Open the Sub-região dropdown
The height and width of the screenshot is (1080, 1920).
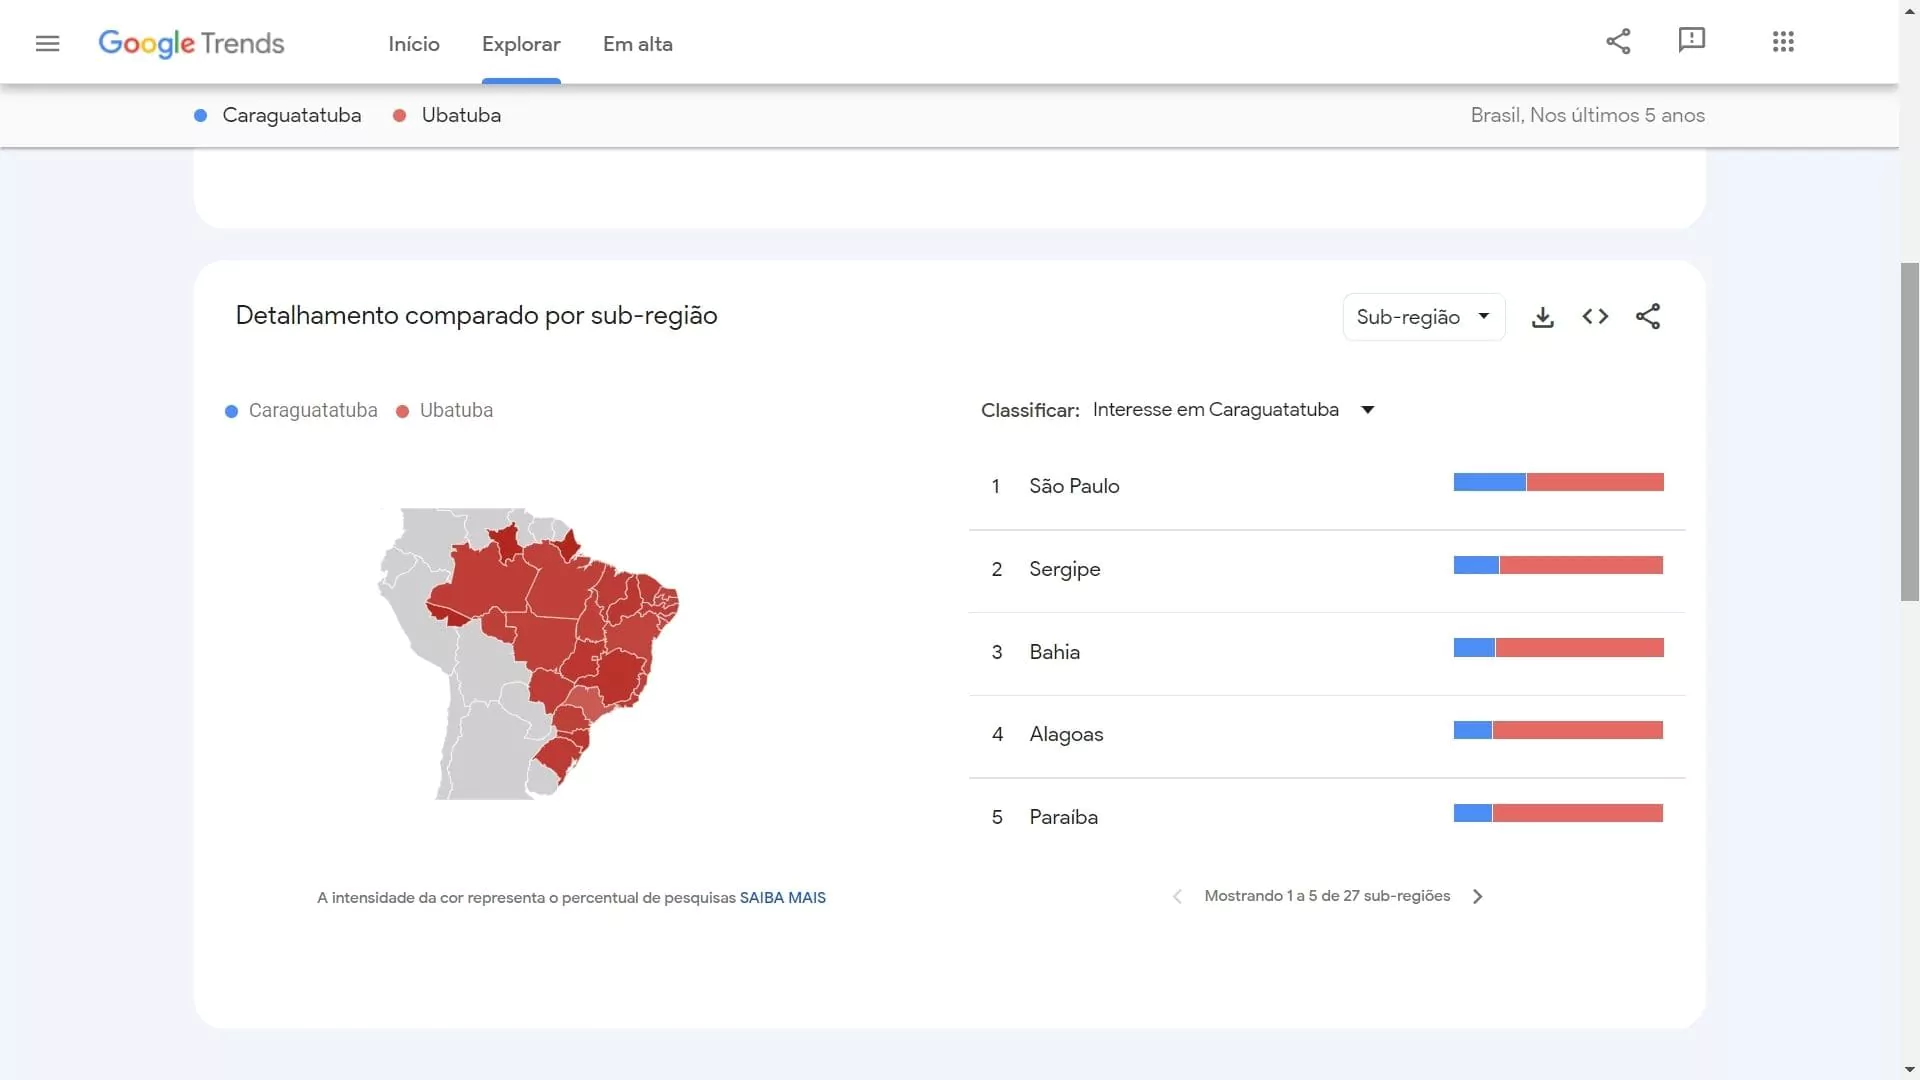click(1423, 317)
